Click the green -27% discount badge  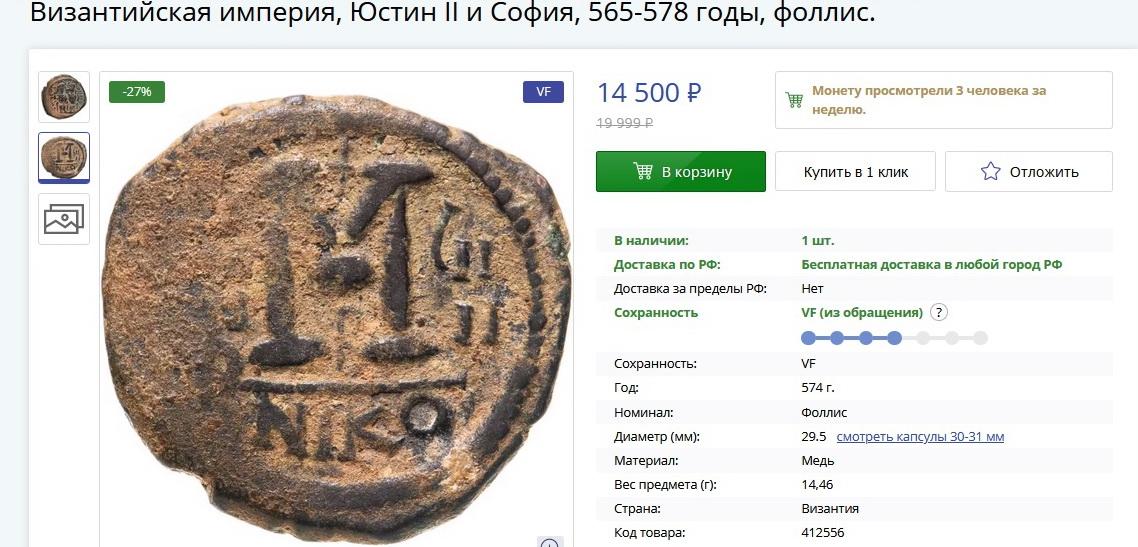pyautogui.click(x=137, y=92)
